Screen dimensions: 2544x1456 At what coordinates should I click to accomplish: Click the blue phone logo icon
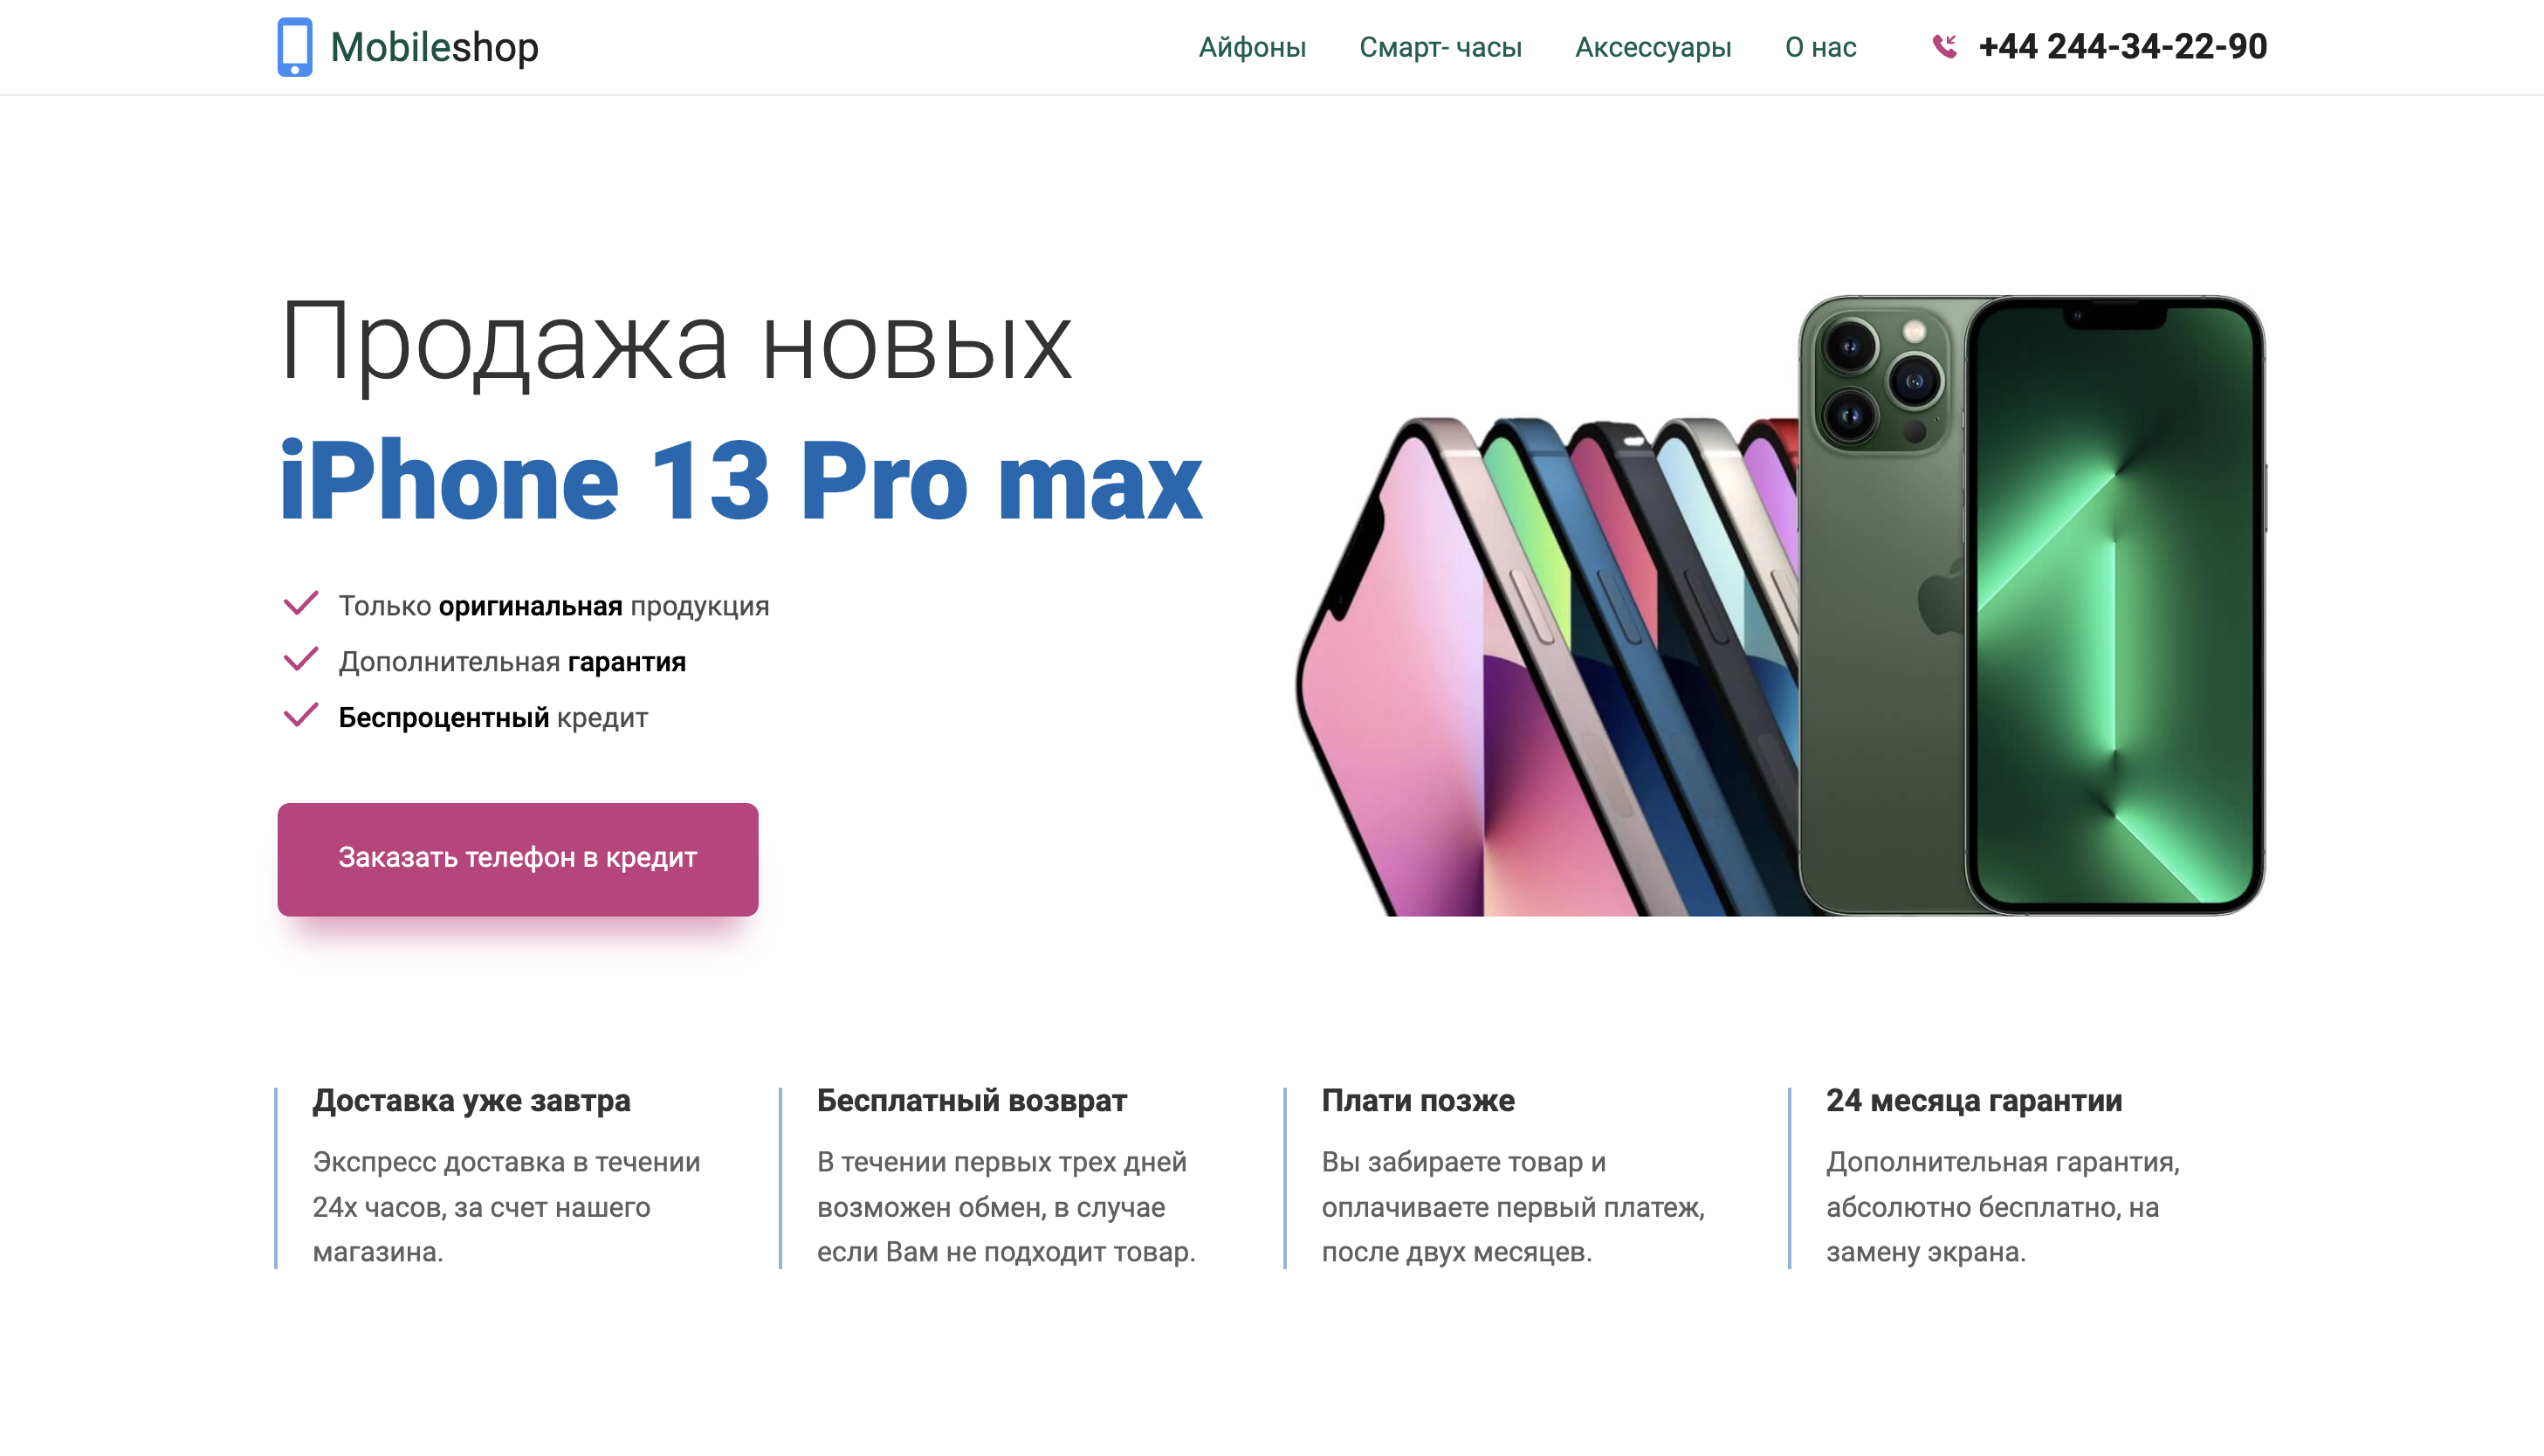pos(294,47)
